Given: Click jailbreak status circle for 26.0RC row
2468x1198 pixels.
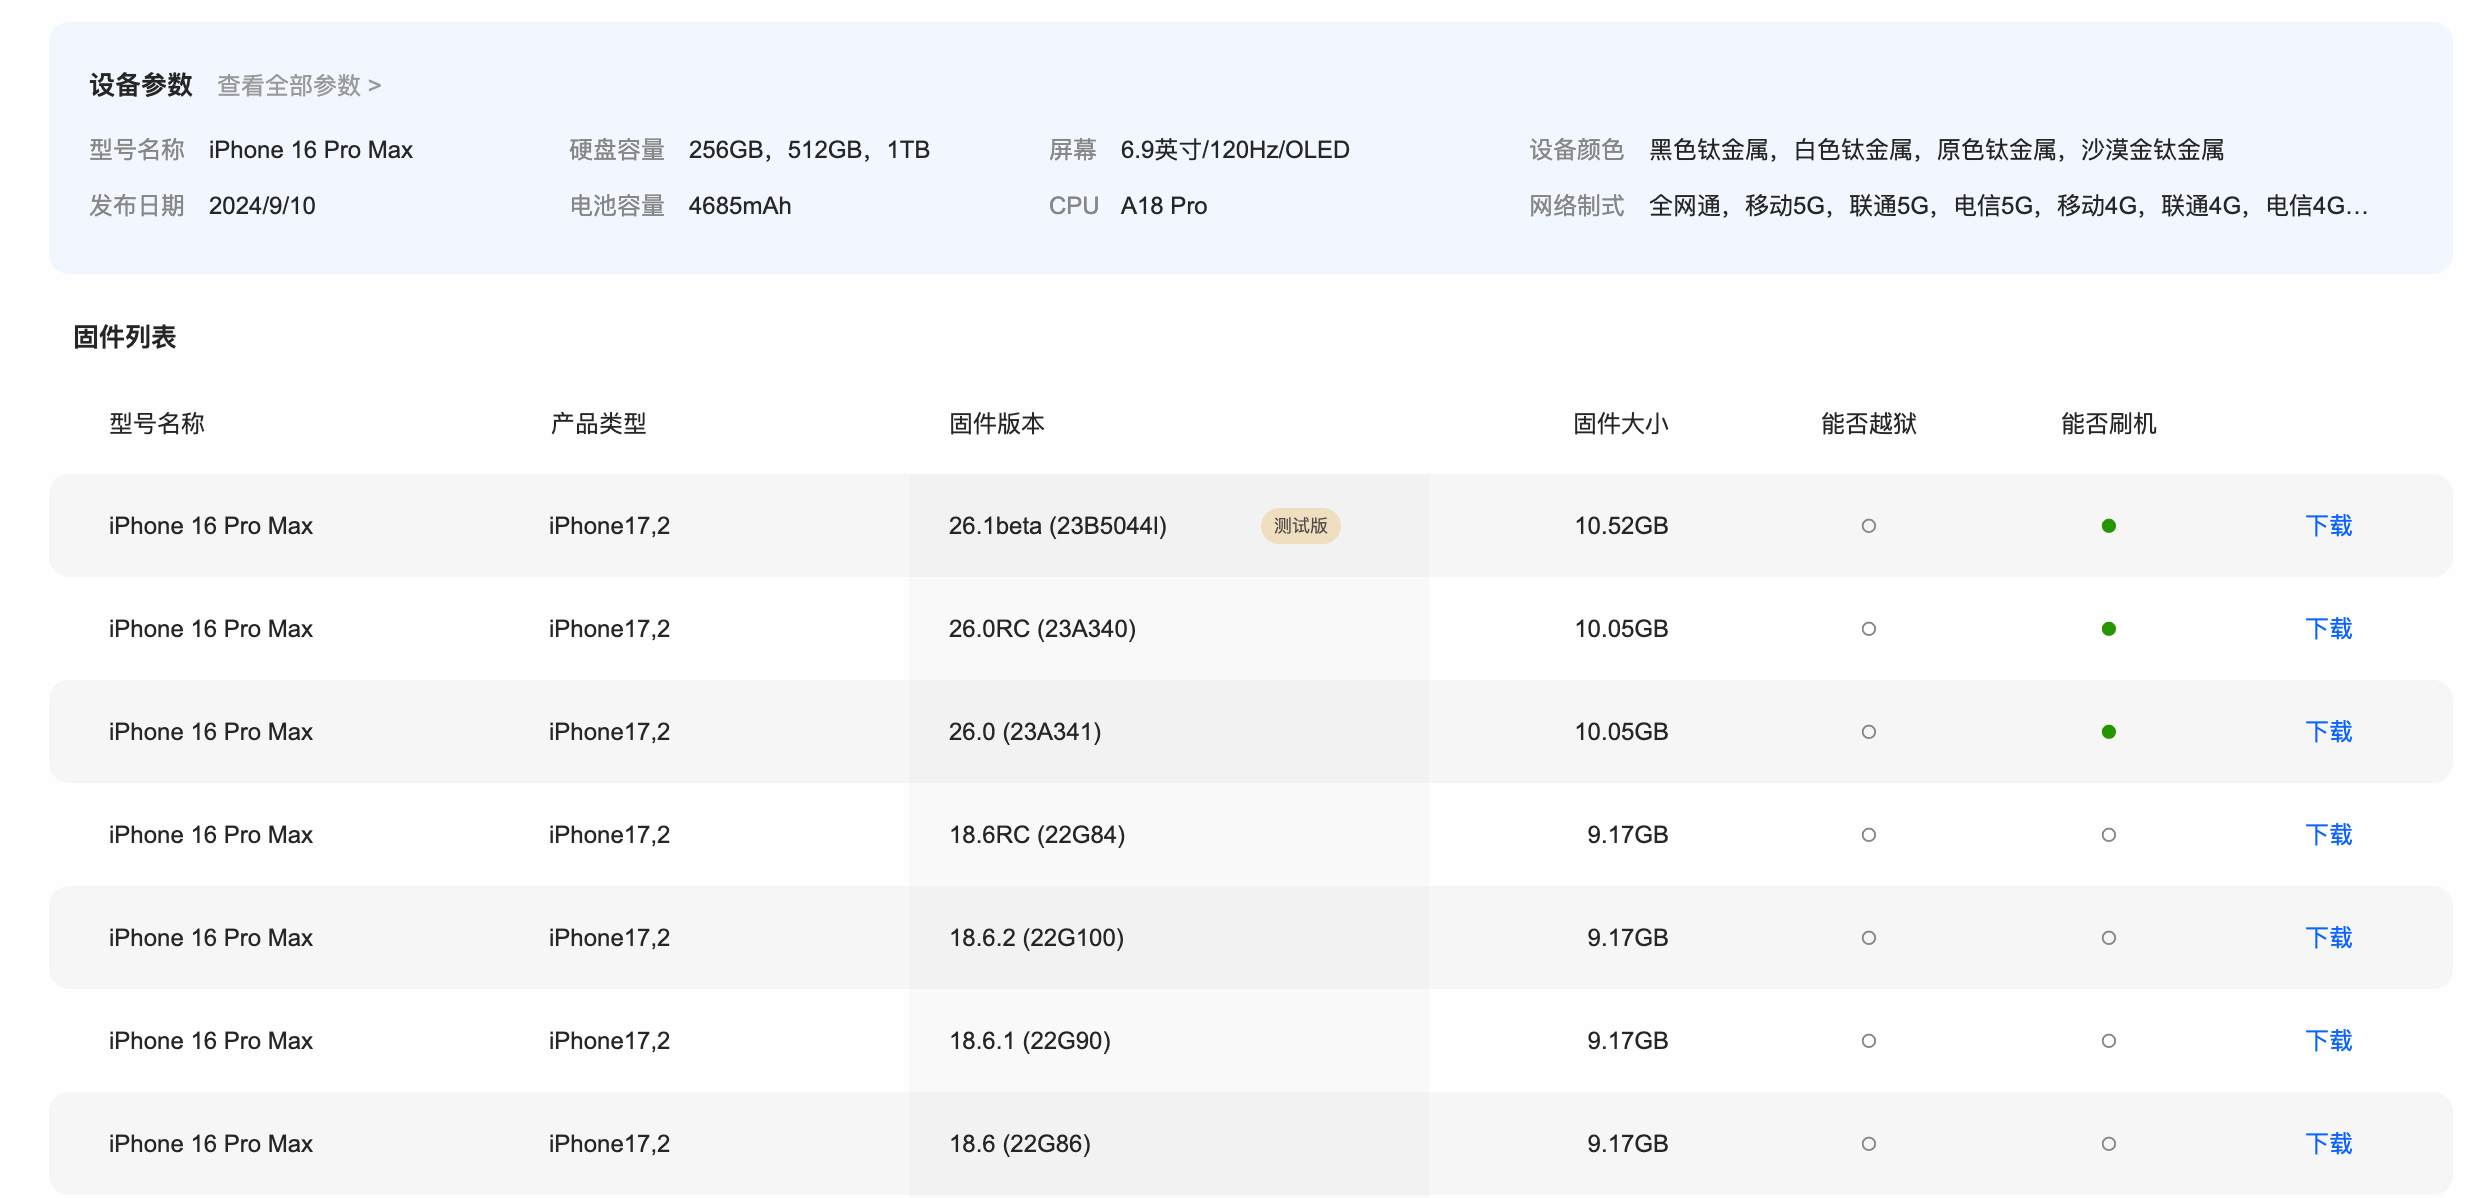Looking at the screenshot, I should (x=1868, y=629).
